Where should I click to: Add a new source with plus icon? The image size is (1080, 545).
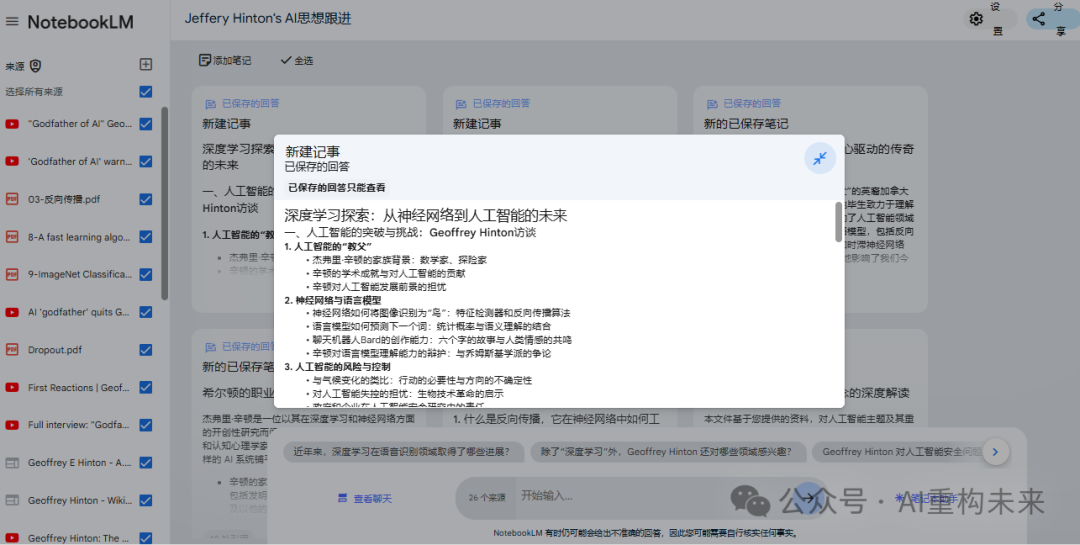[x=145, y=64]
